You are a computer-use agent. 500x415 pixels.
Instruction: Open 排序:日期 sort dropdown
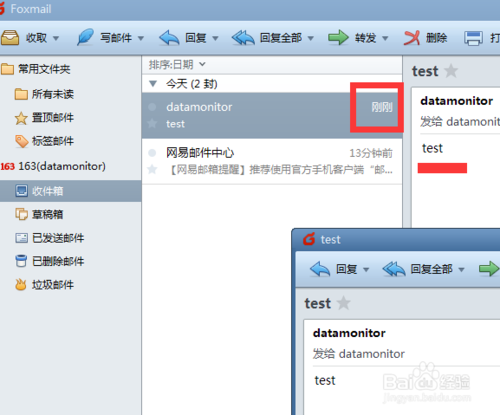[x=177, y=64]
